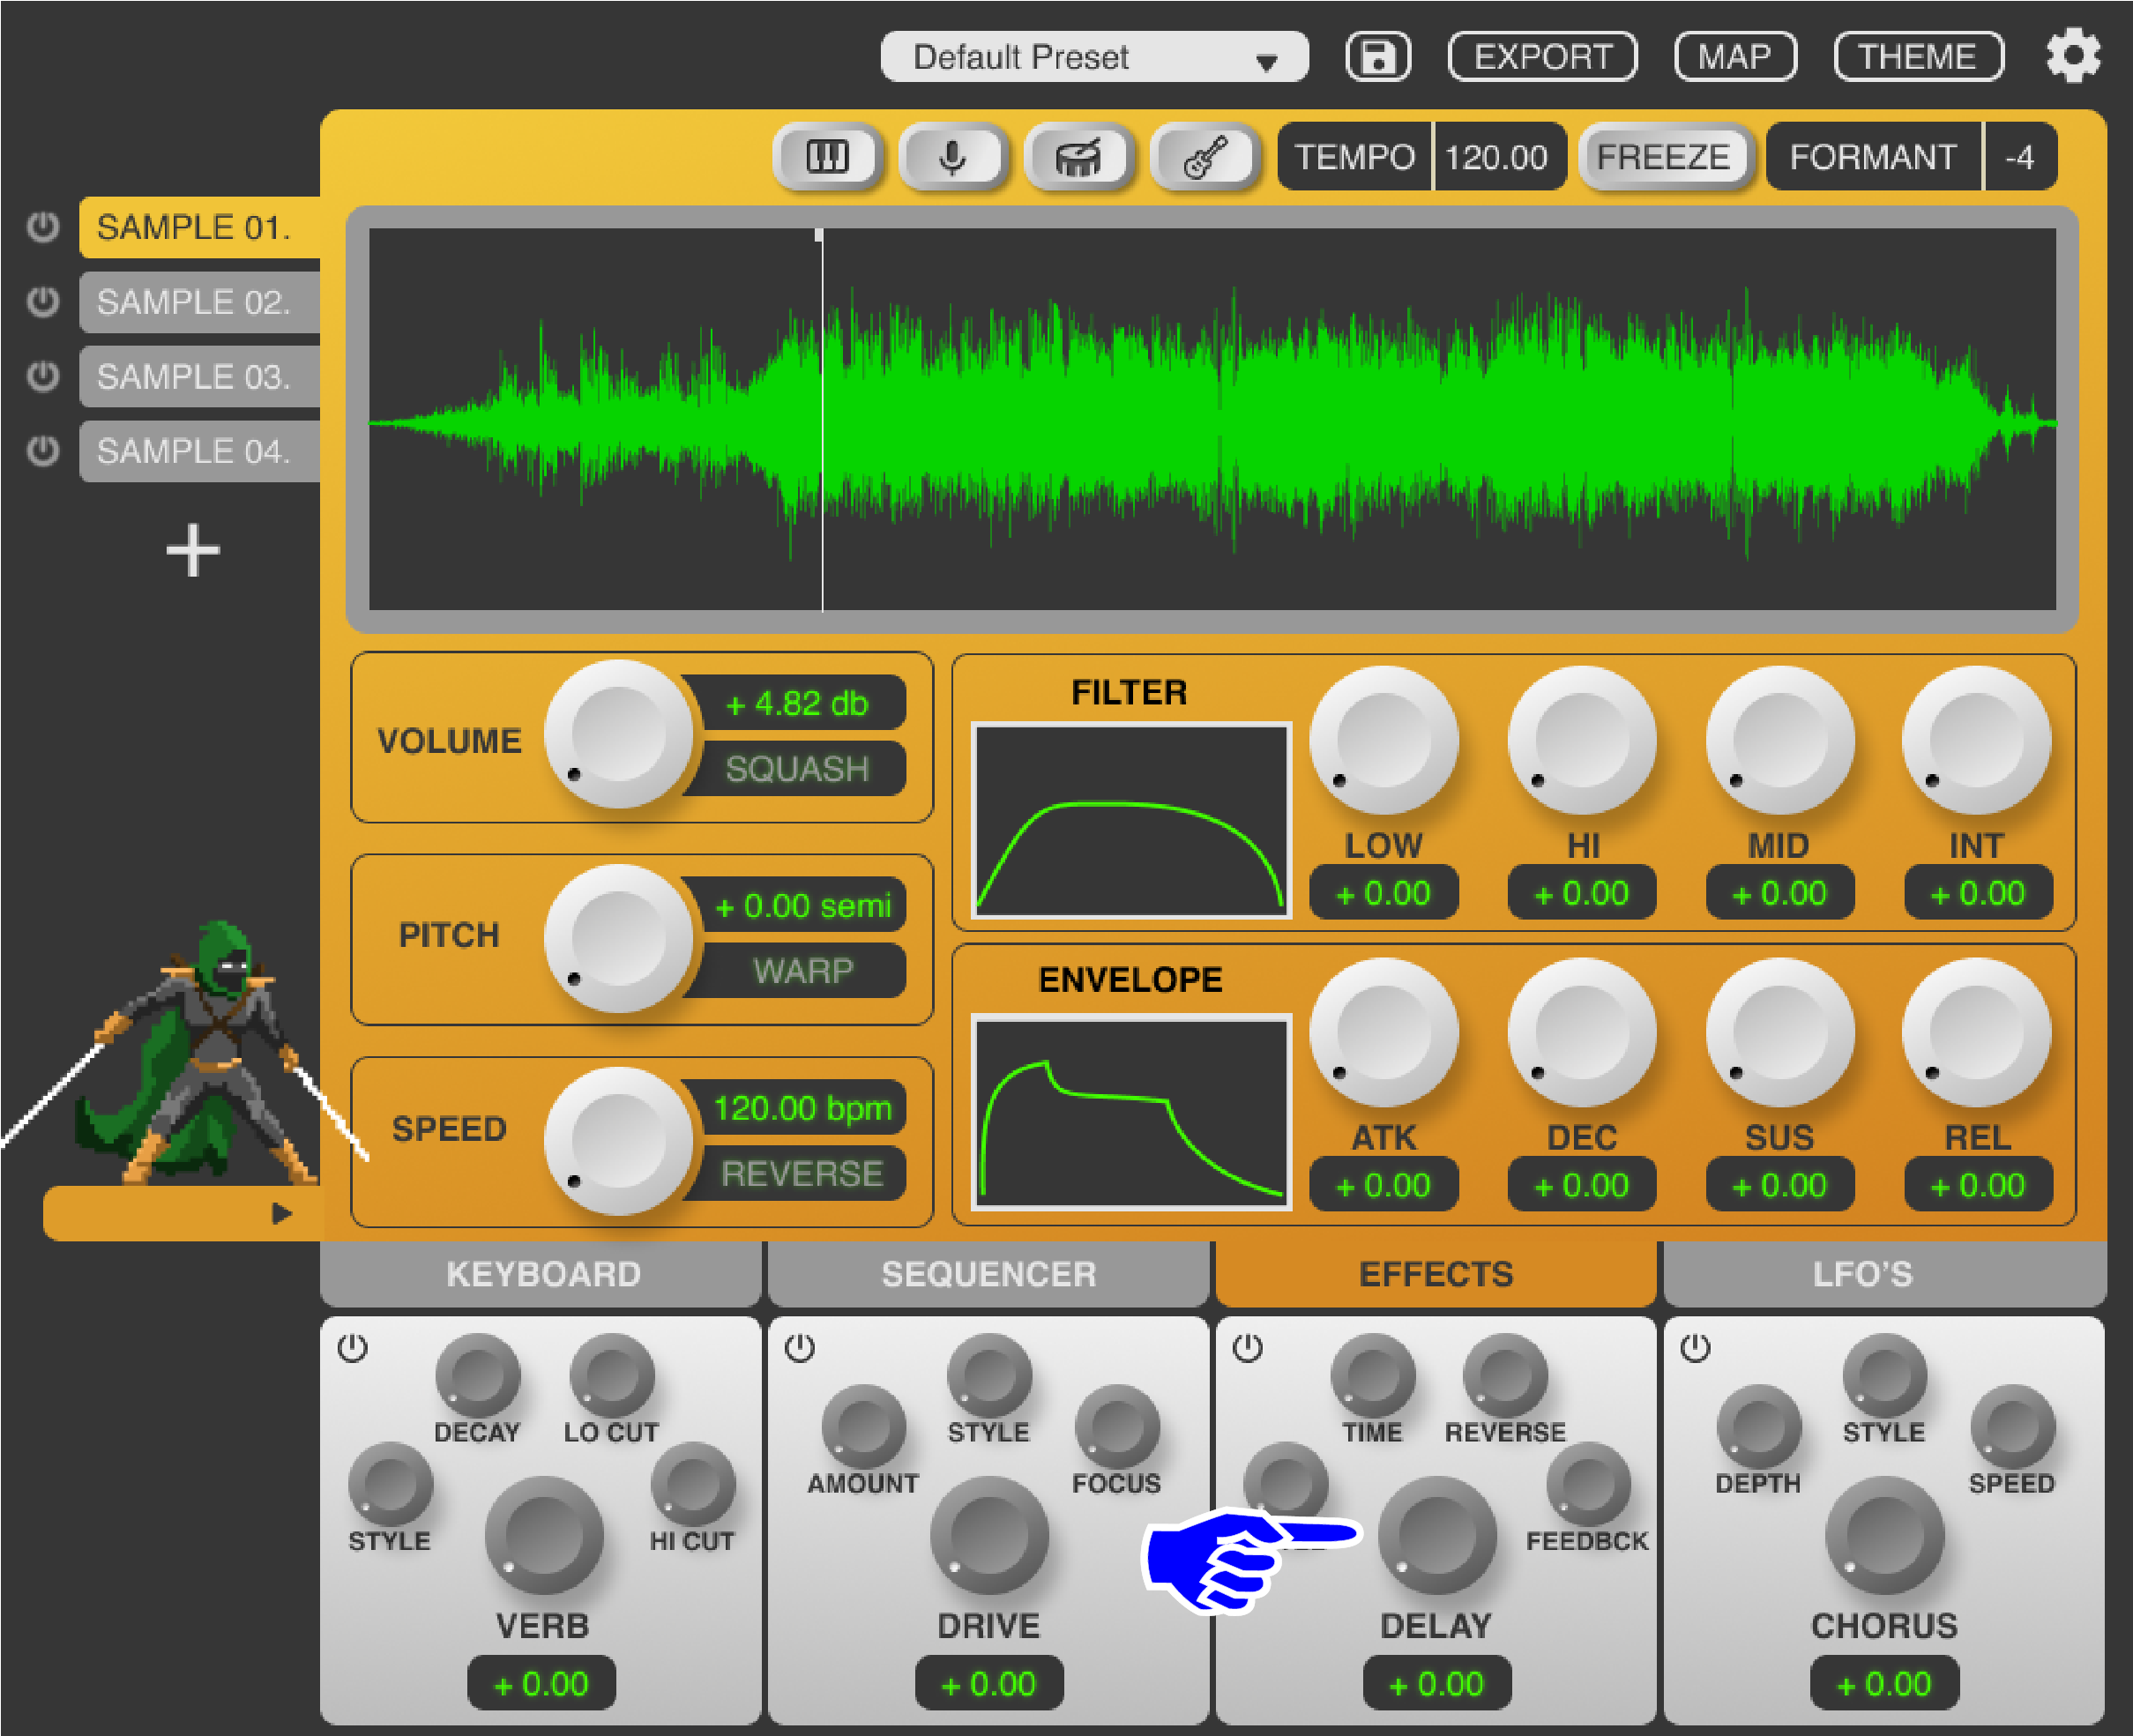The height and width of the screenshot is (1736, 2133).
Task: Click the envelope ATK knob
Action: [1384, 1032]
